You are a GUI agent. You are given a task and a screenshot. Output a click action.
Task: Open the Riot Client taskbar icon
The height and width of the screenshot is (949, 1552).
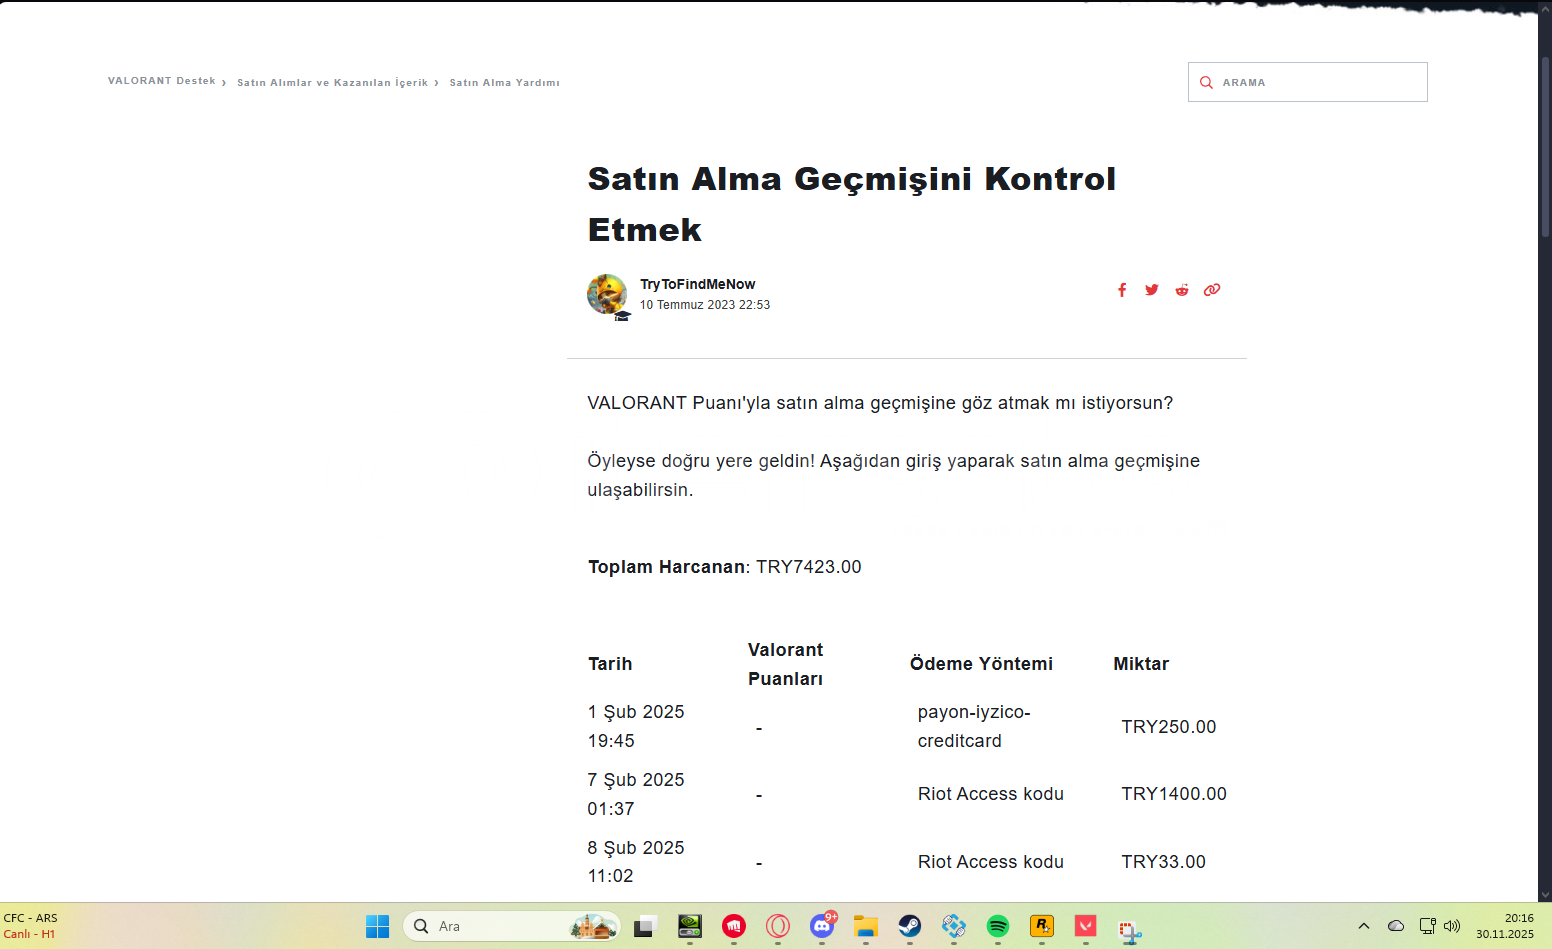coord(734,926)
